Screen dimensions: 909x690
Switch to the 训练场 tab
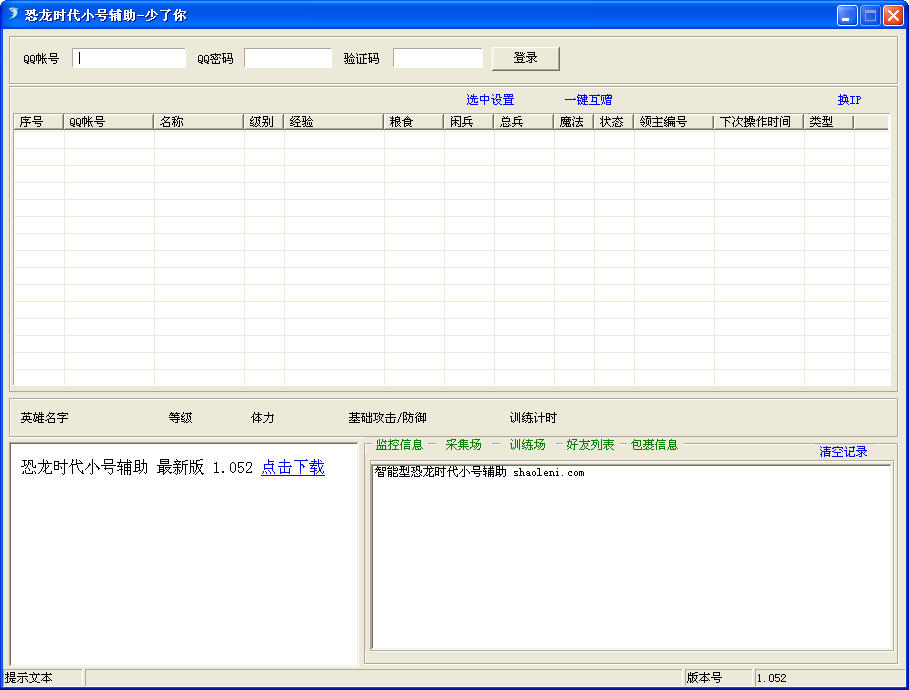[527, 445]
